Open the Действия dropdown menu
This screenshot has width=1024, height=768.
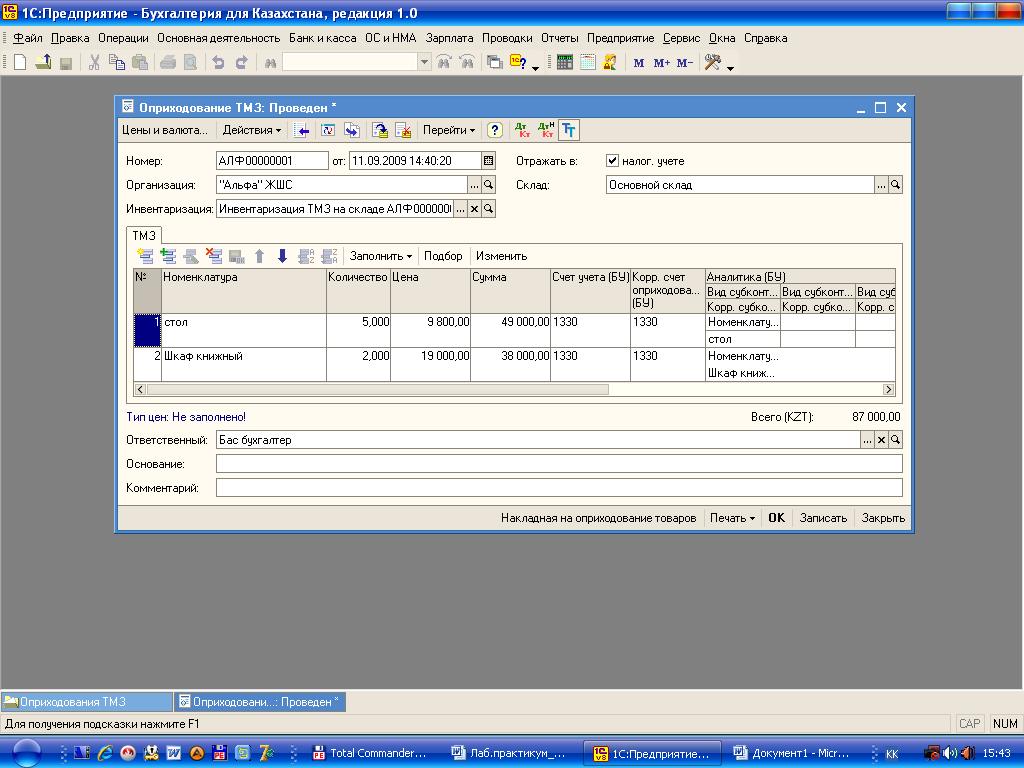coord(251,131)
